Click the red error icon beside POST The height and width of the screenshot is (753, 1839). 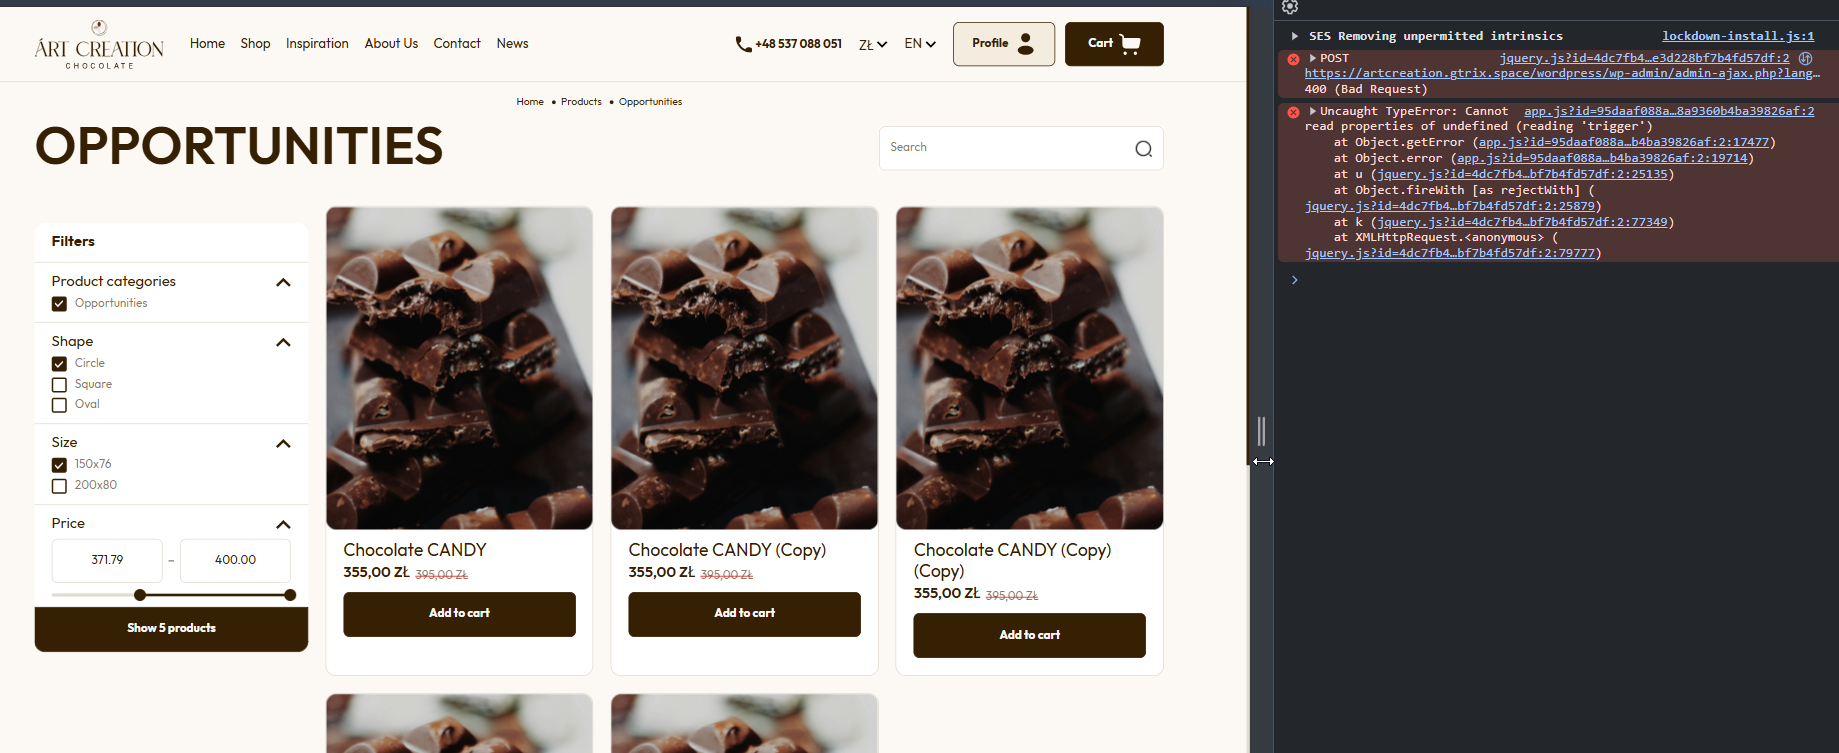coord(1293,59)
